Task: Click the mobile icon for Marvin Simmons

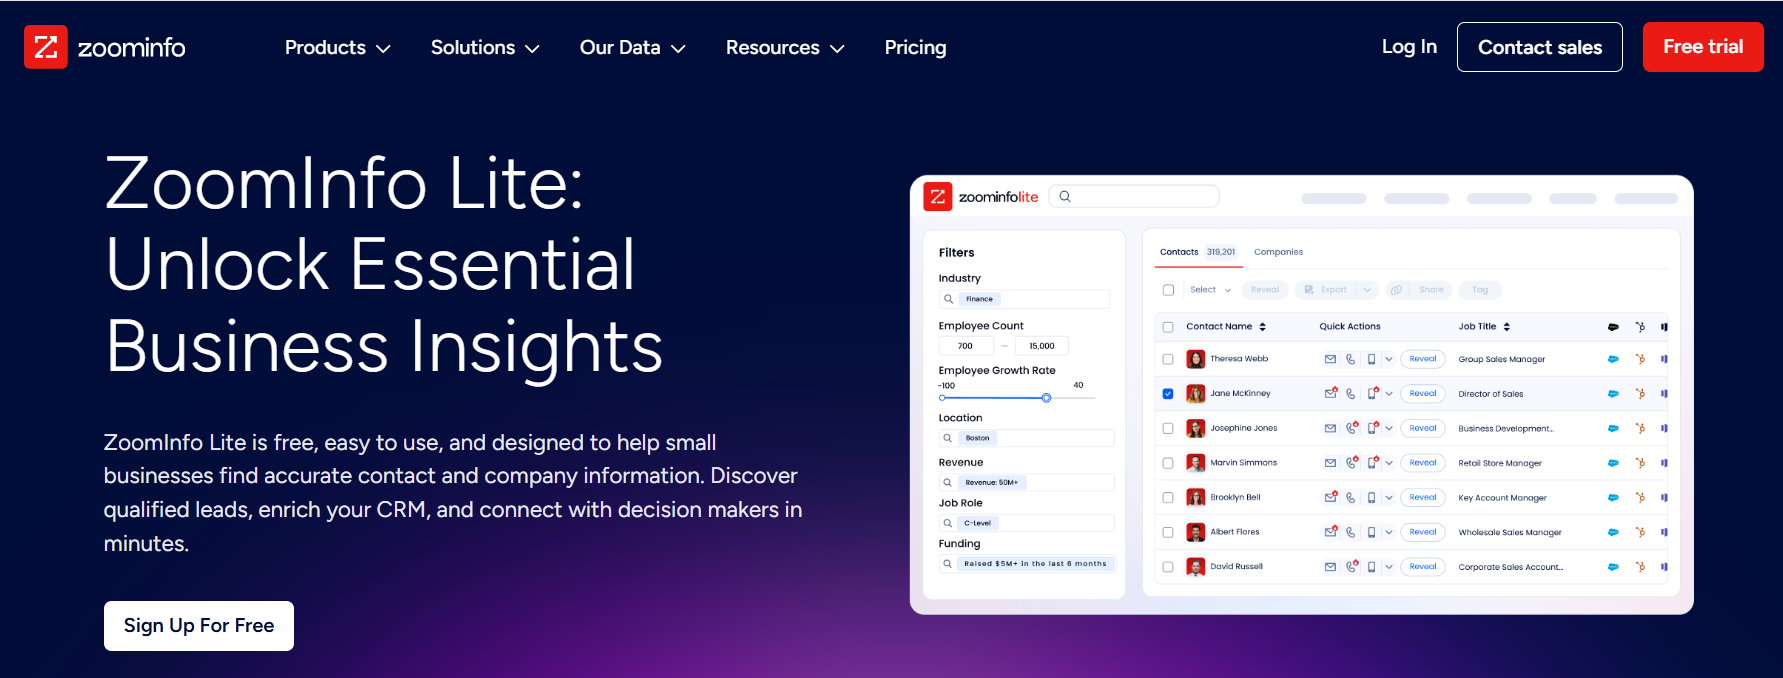Action: (1373, 462)
